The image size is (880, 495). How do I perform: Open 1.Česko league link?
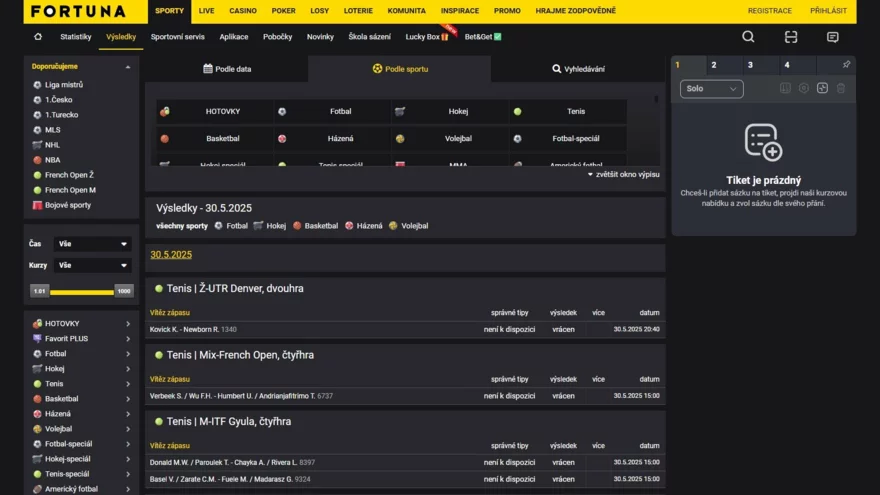tap(58, 100)
